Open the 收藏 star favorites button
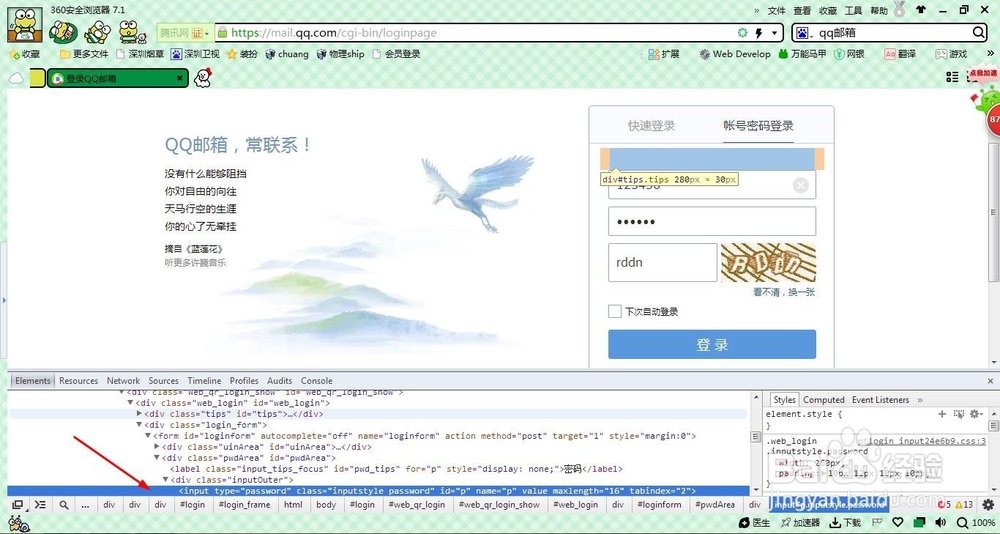This screenshot has height=534, width=1000. 24,54
